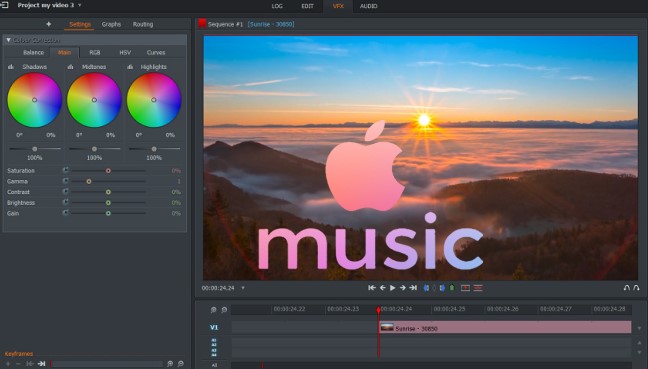Open the 'Project my video 3' dropdown arrow

click(x=80, y=5)
